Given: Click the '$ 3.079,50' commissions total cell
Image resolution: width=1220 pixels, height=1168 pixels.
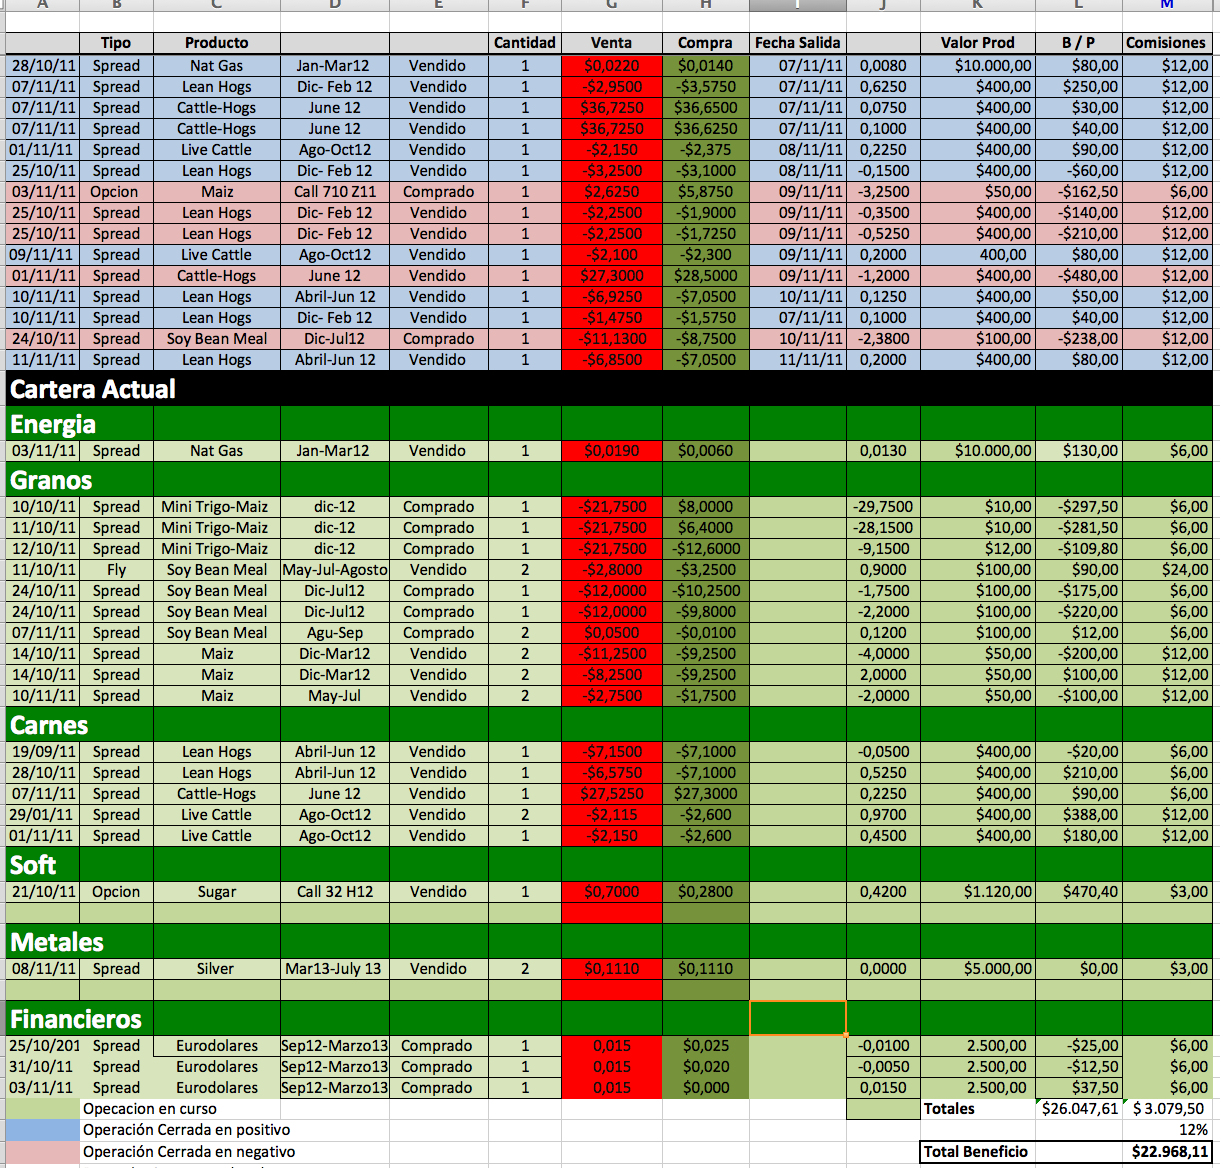Looking at the screenshot, I should [x=1167, y=1109].
